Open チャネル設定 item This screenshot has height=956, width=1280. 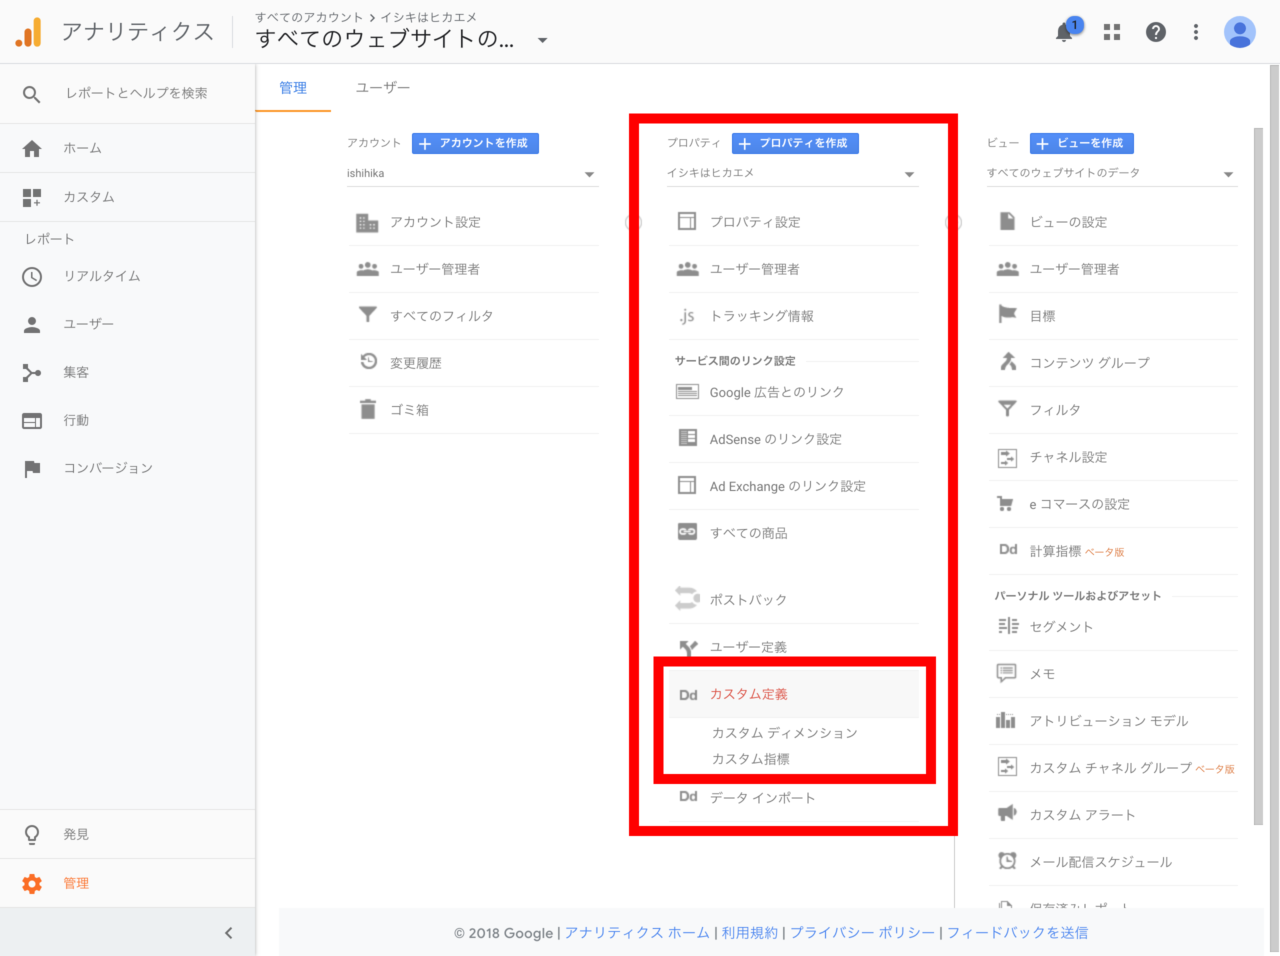point(1112,457)
